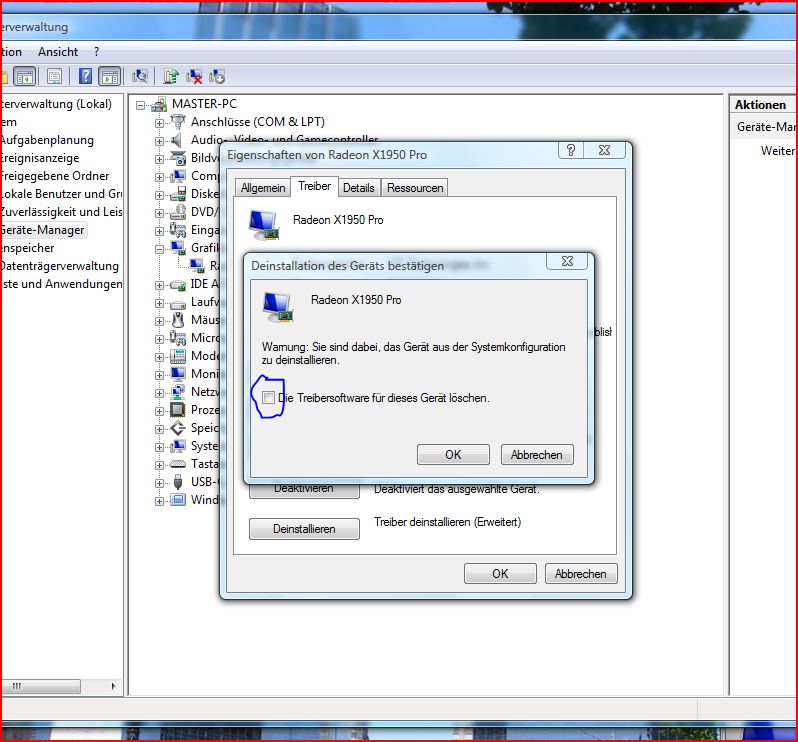This screenshot has height=742, width=798.
Task: Select Freigegebene Ordner in the left tree
Action: click(54, 176)
